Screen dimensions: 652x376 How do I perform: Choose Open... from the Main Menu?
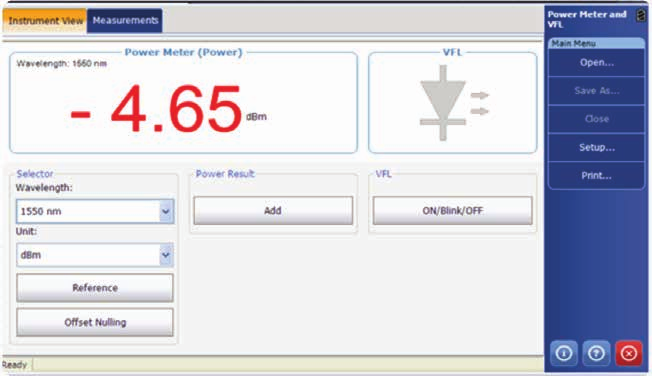point(596,63)
